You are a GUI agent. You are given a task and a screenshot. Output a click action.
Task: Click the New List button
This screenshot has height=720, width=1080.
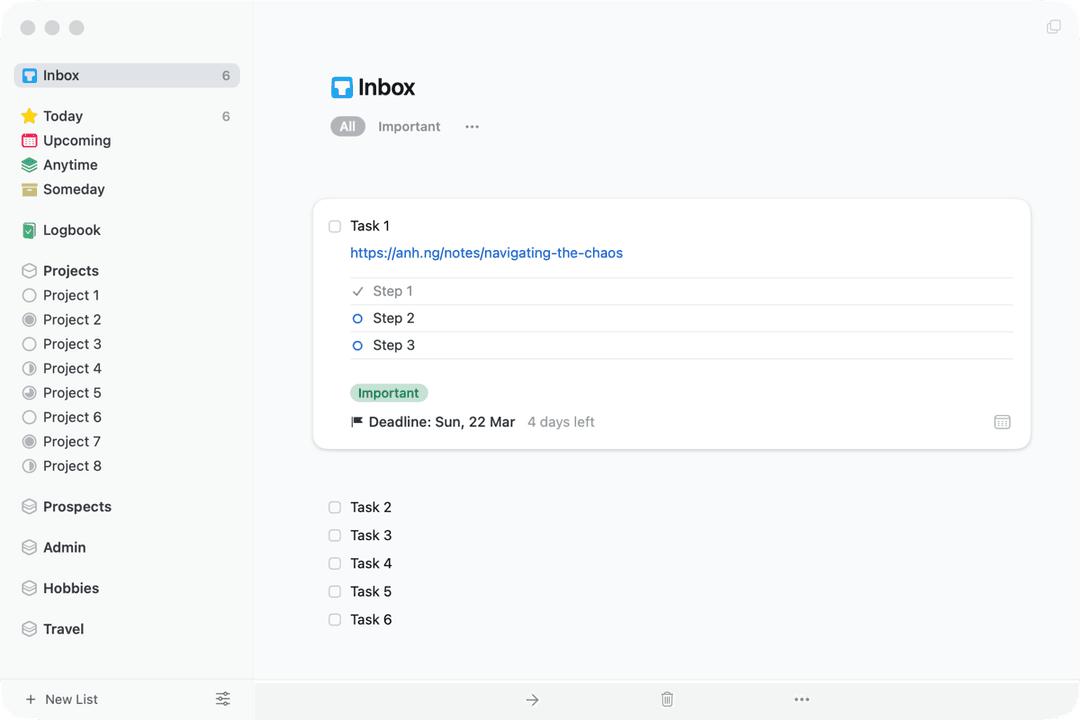[61, 698]
